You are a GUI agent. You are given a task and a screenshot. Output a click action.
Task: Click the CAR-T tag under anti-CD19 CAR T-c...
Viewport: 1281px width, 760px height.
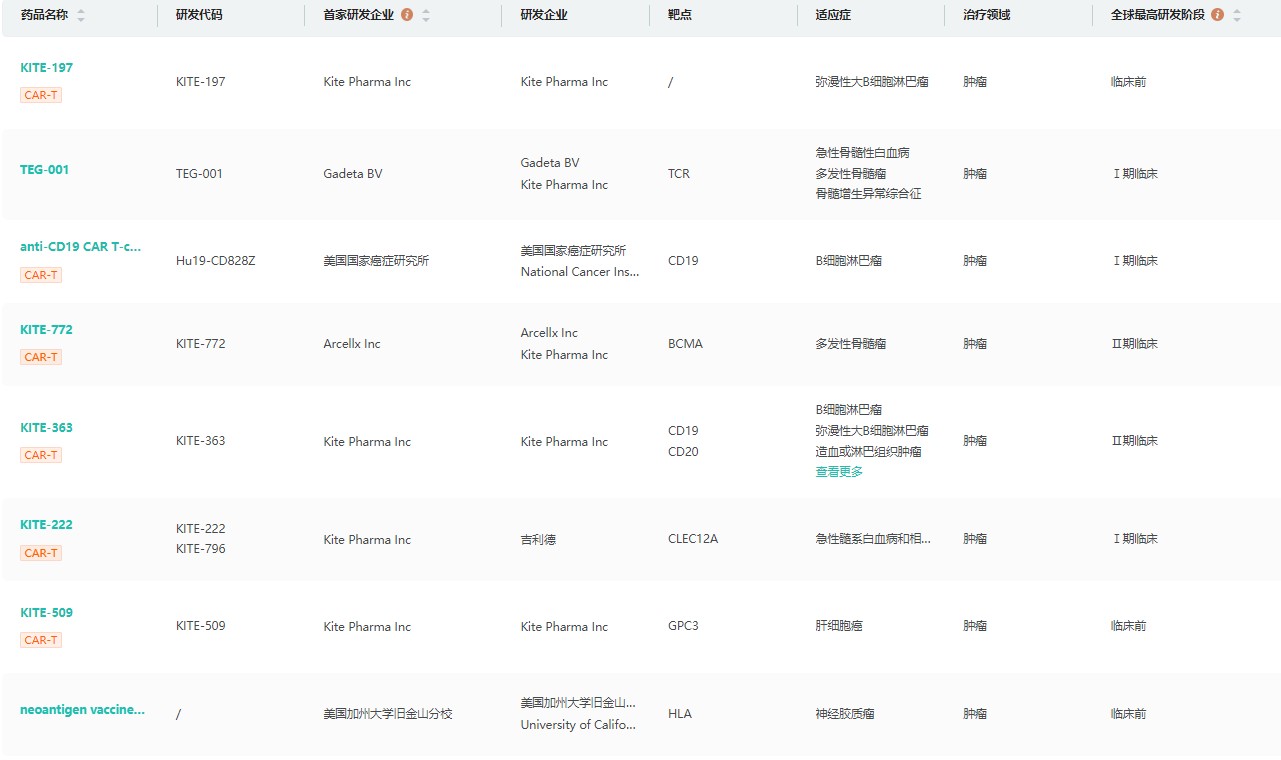[41, 275]
